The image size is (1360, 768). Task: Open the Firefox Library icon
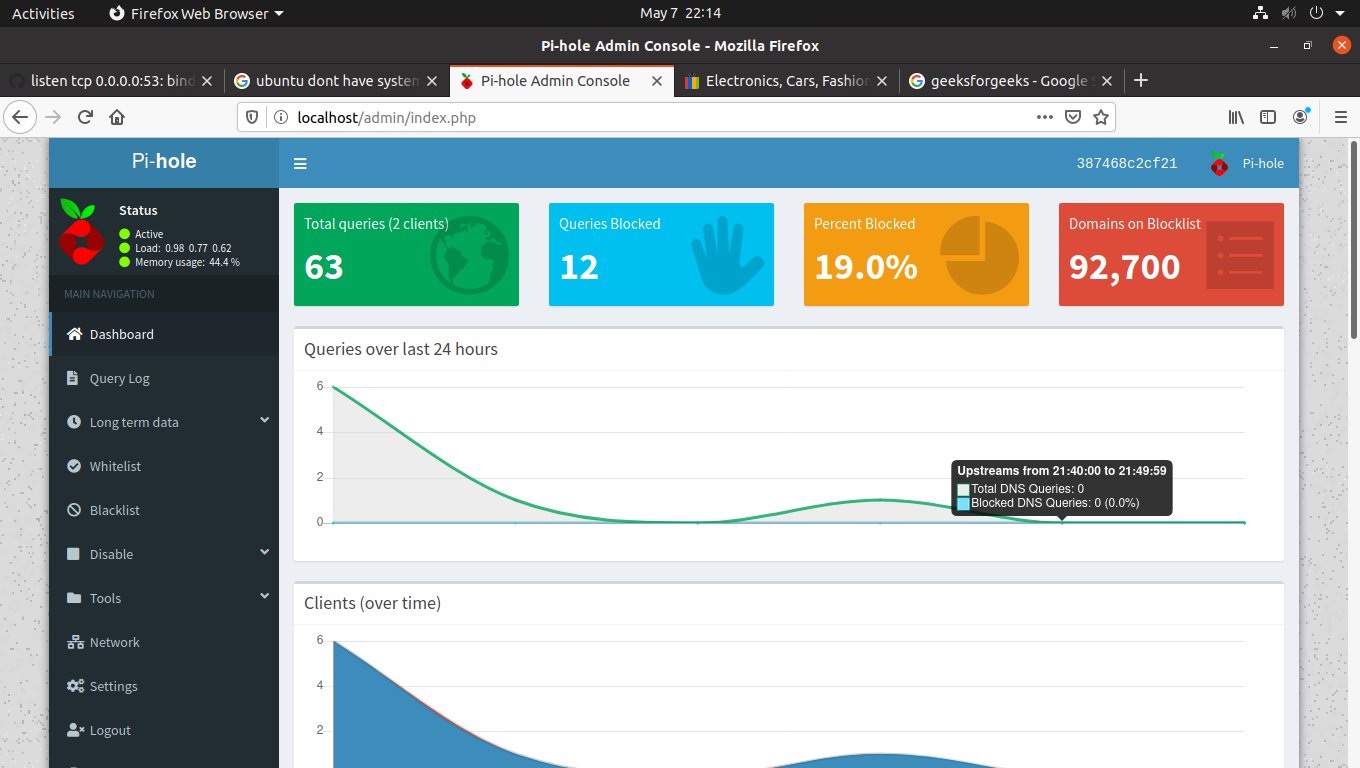(x=1237, y=117)
